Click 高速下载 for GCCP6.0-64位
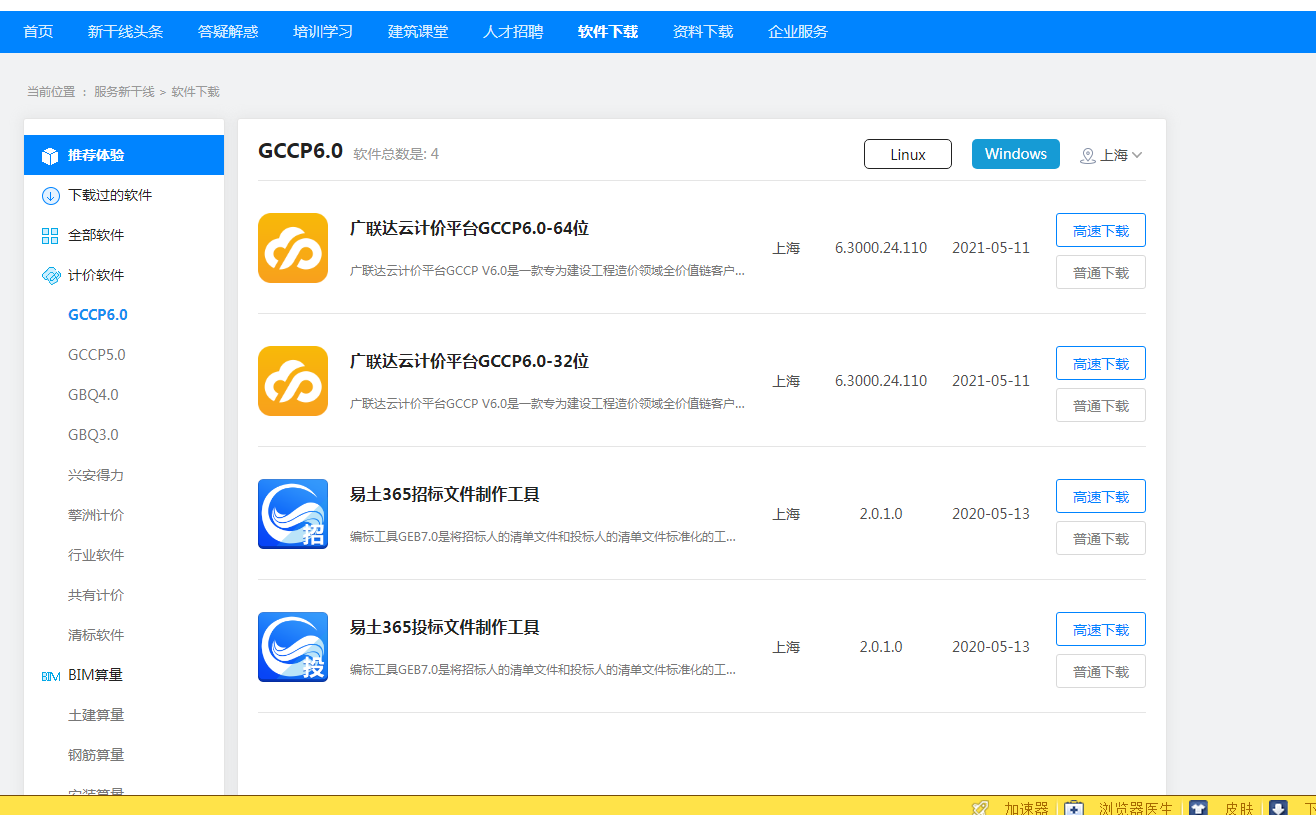Image resolution: width=1316 pixels, height=815 pixels. point(1101,230)
